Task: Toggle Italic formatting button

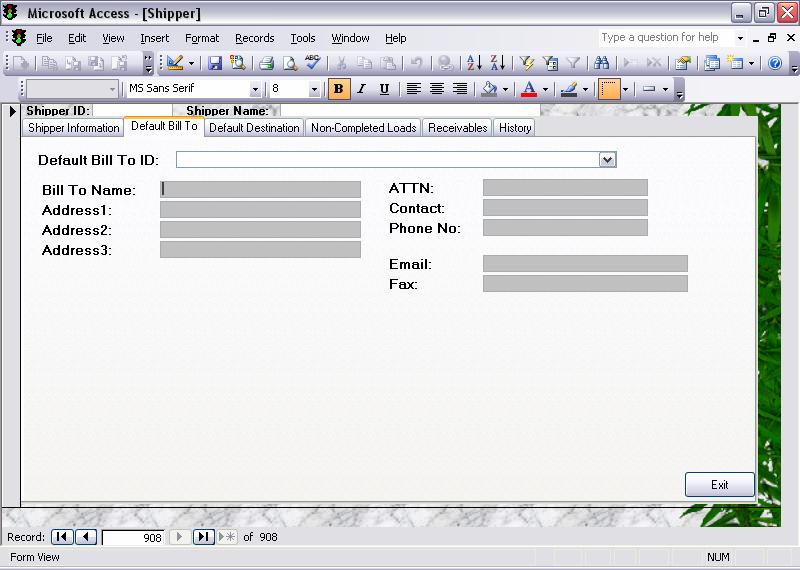Action: coord(361,89)
